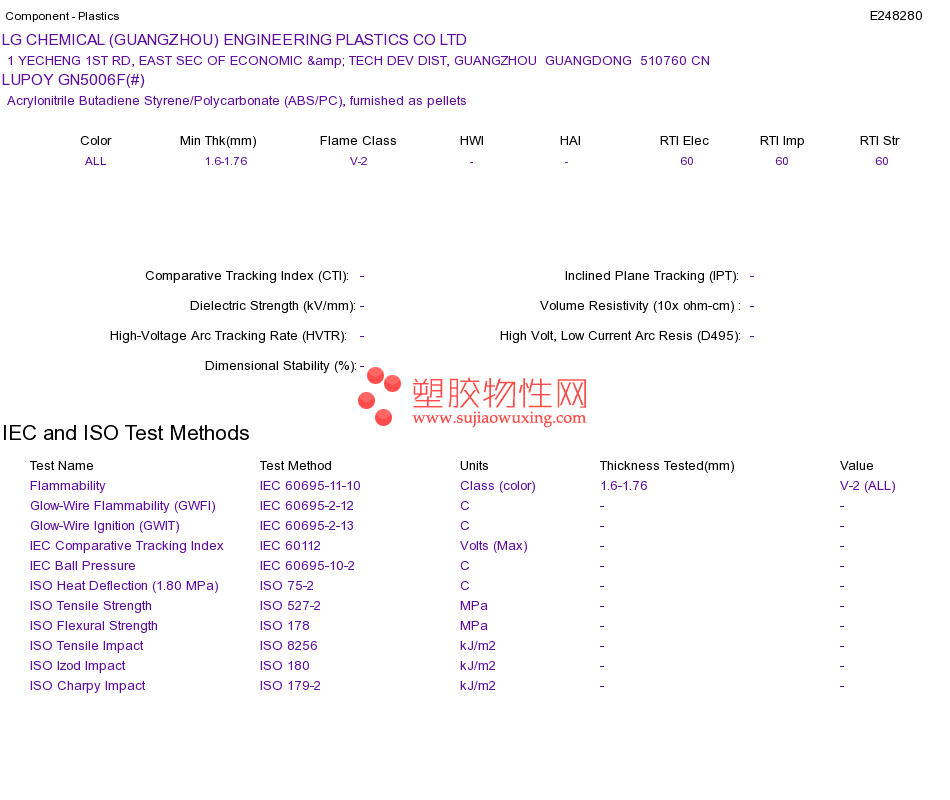Click the 1.6-1.76 minimum thickness value
This screenshot has height=800, width=950.
point(226,162)
